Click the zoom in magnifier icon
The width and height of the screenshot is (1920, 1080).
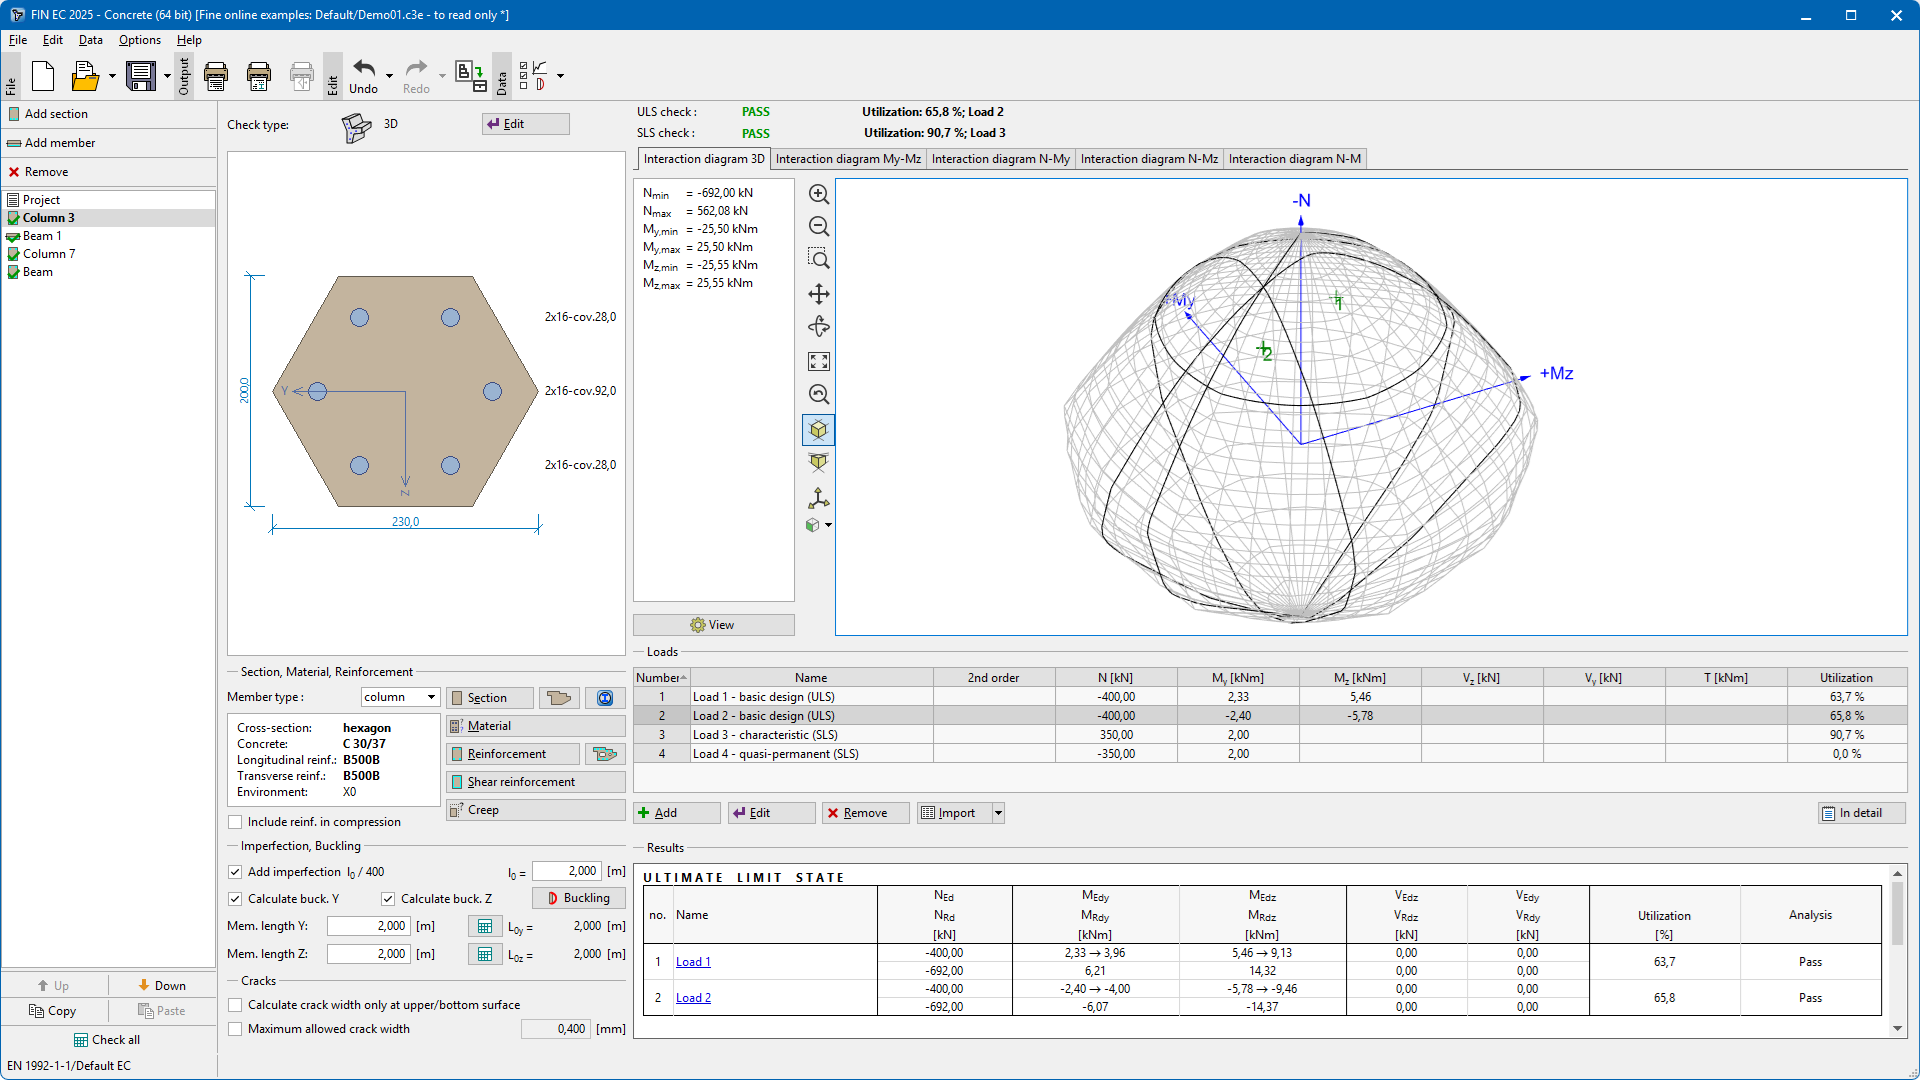pos(818,194)
